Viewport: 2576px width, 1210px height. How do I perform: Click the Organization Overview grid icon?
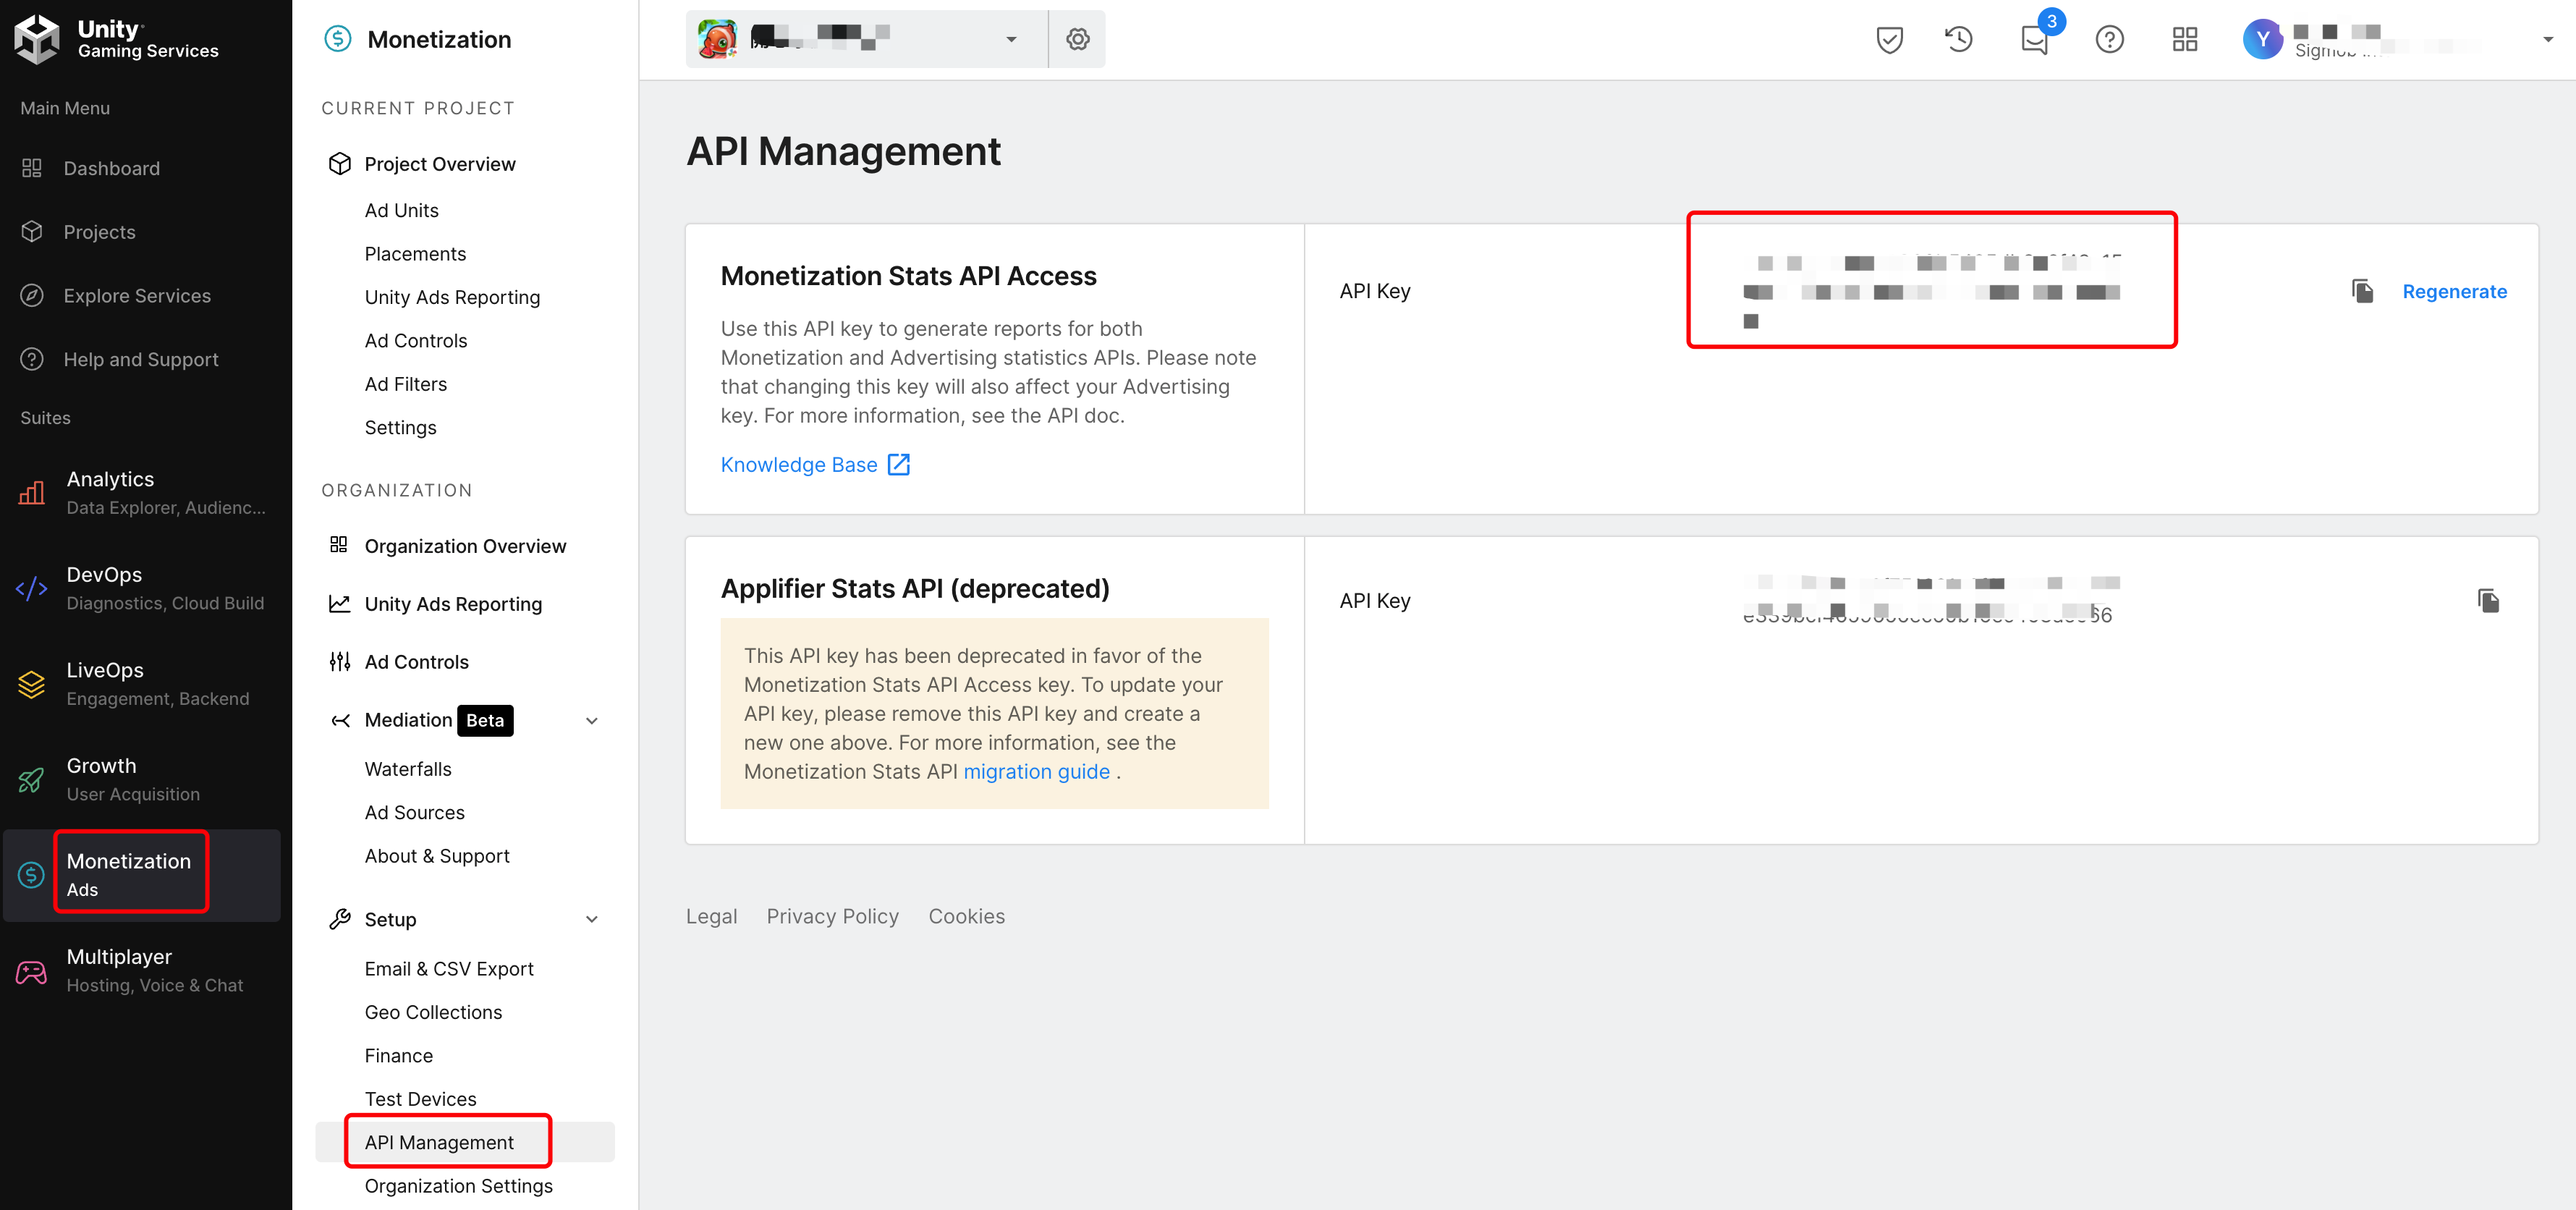[339, 545]
